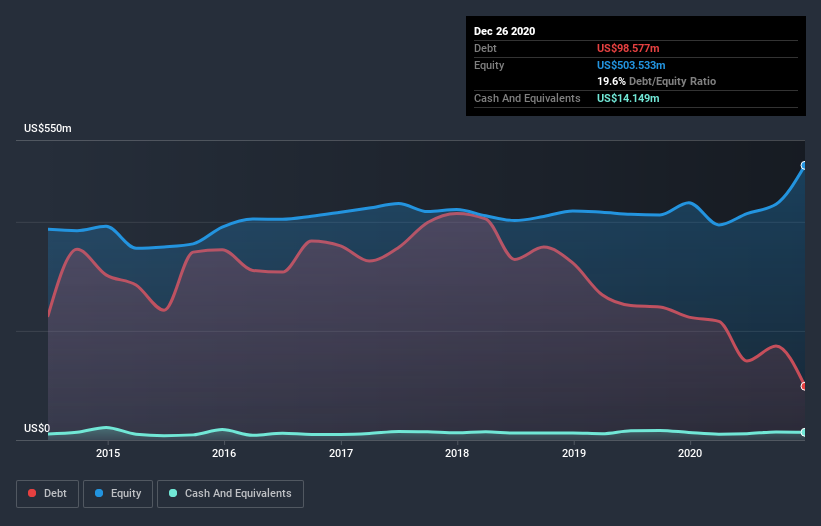
Task: Click the Equity endpoint marker on chart
Action: tap(804, 165)
